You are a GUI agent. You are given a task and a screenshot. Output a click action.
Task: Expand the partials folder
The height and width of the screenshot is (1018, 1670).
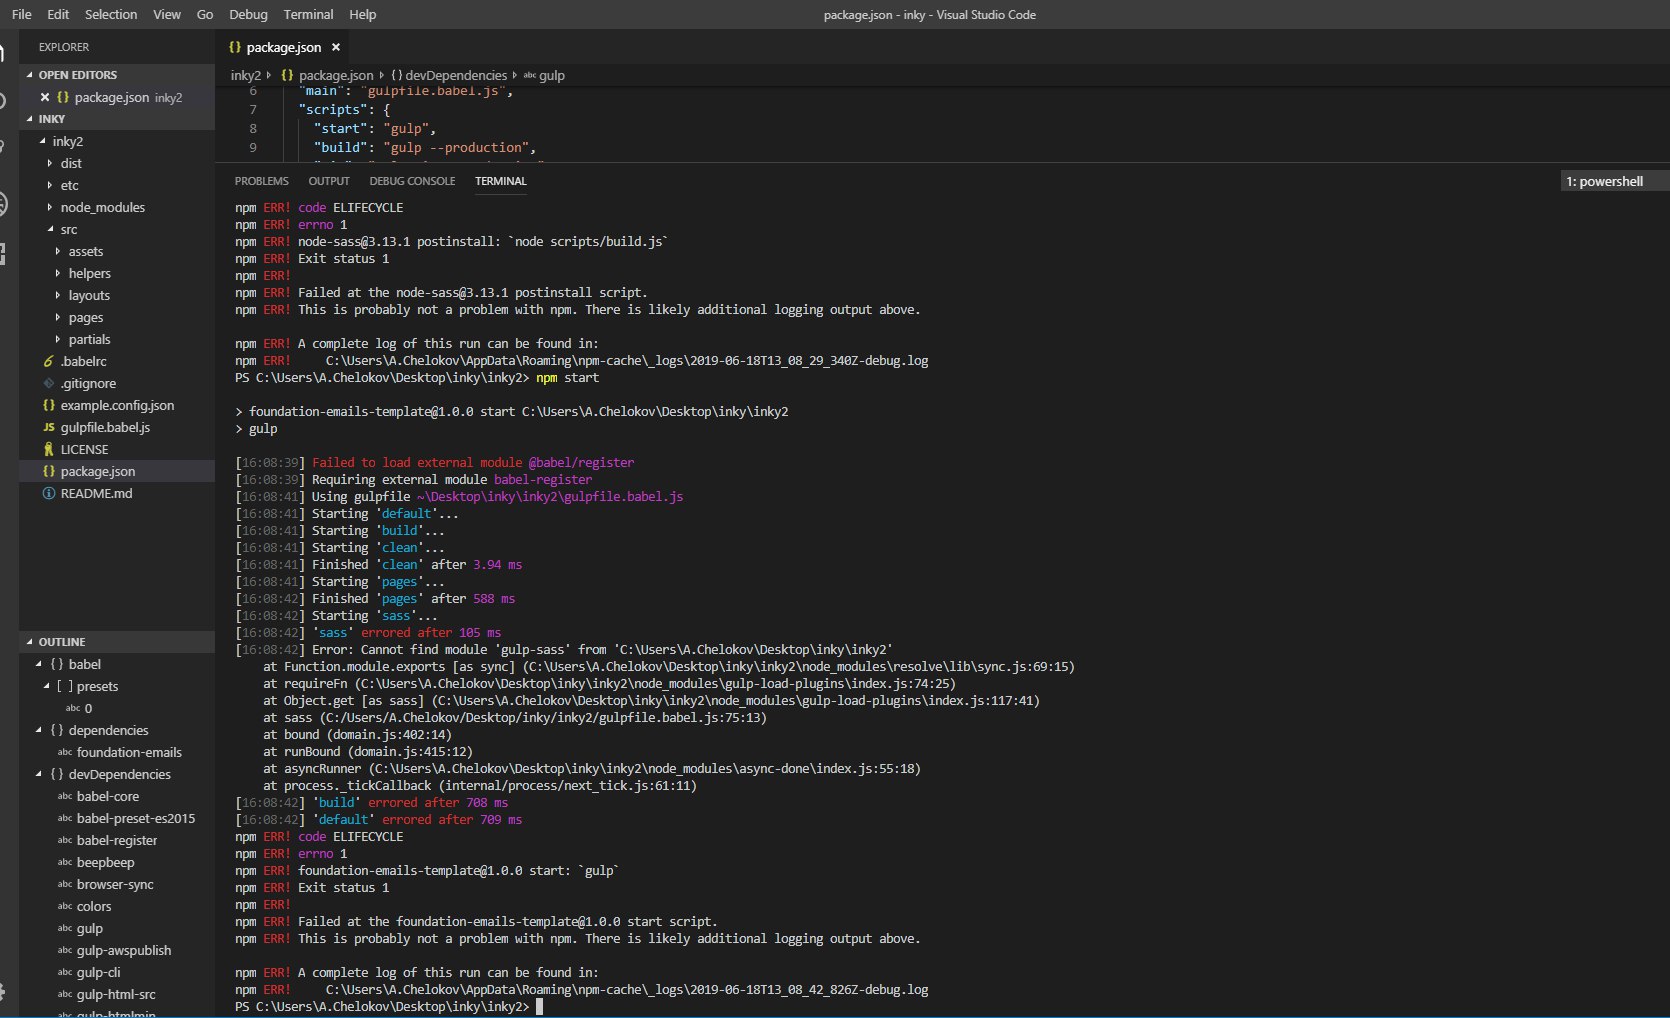[59, 339]
